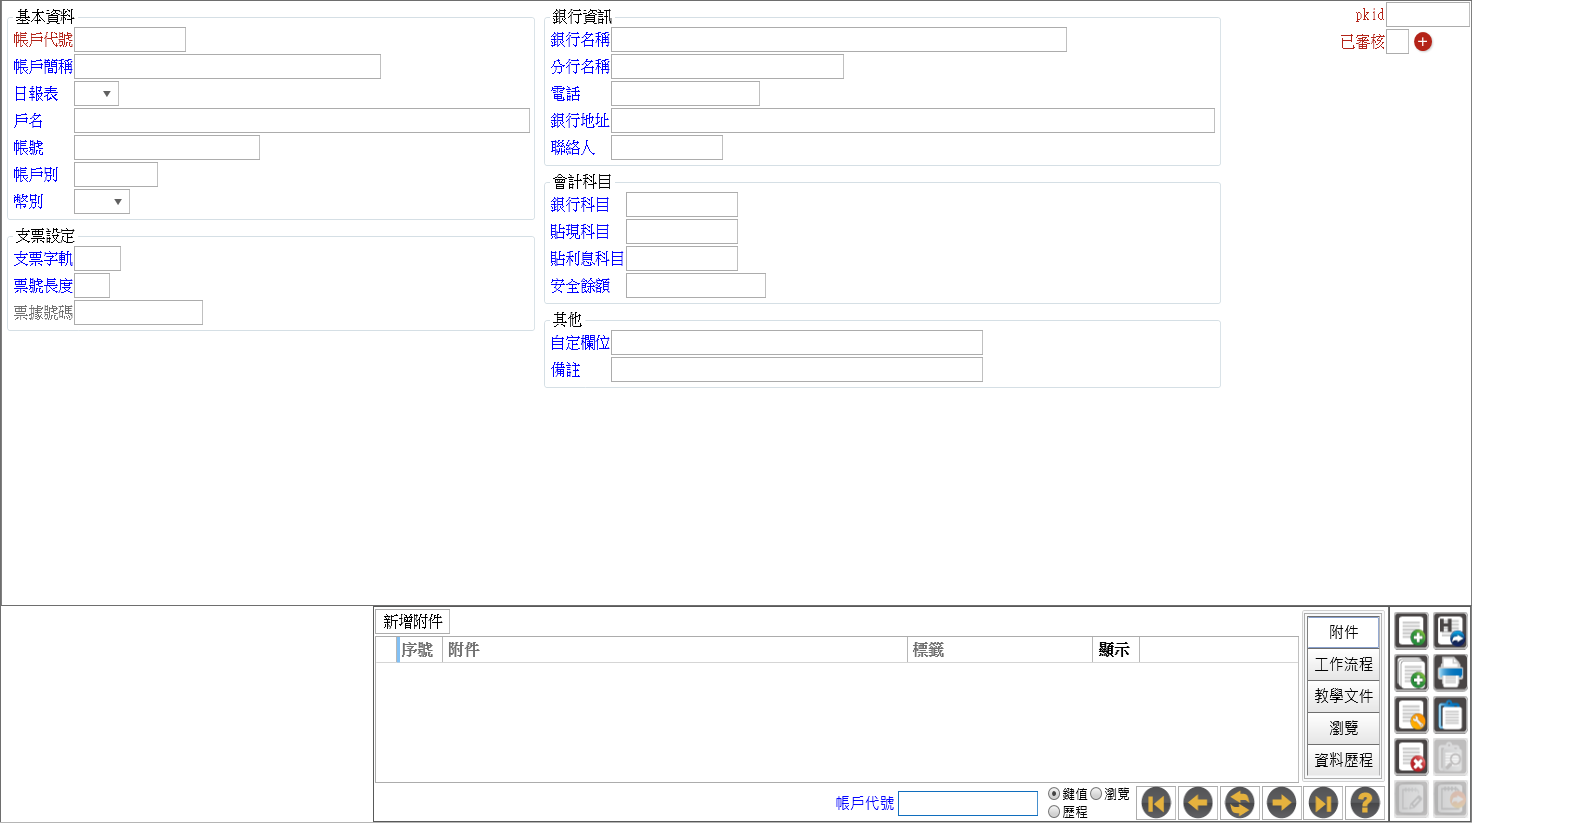The height and width of the screenshot is (823, 1584).
Task: Click the 帳戶別 label link
Action: tap(36, 175)
